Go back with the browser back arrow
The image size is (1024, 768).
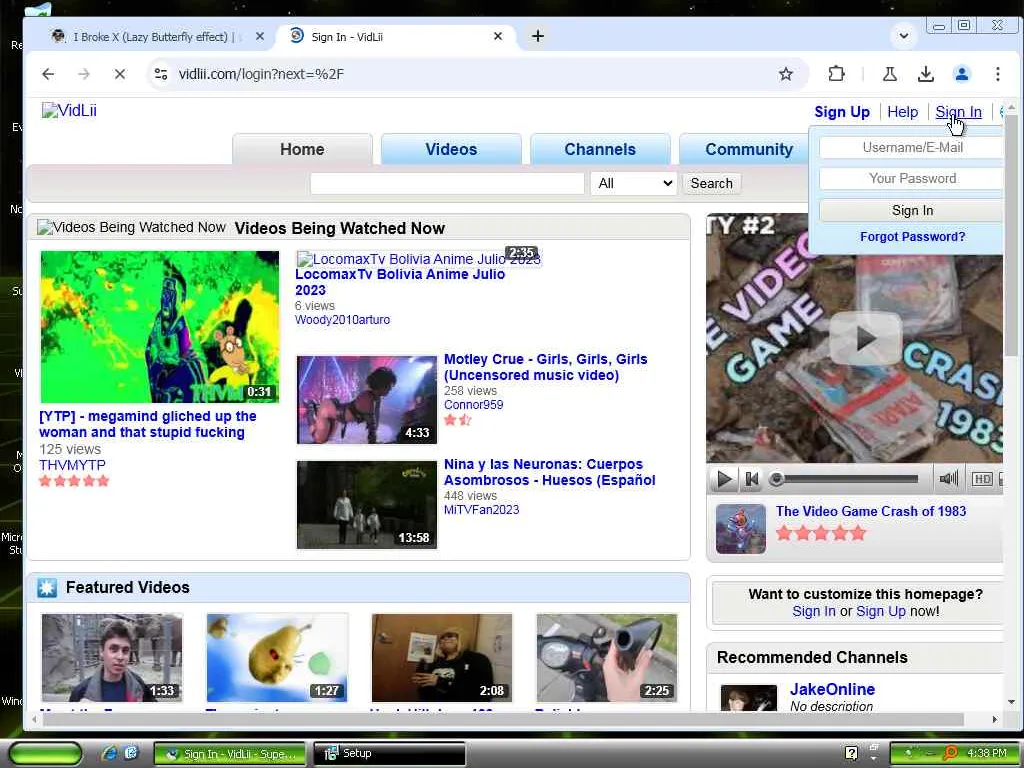click(x=48, y=74)
